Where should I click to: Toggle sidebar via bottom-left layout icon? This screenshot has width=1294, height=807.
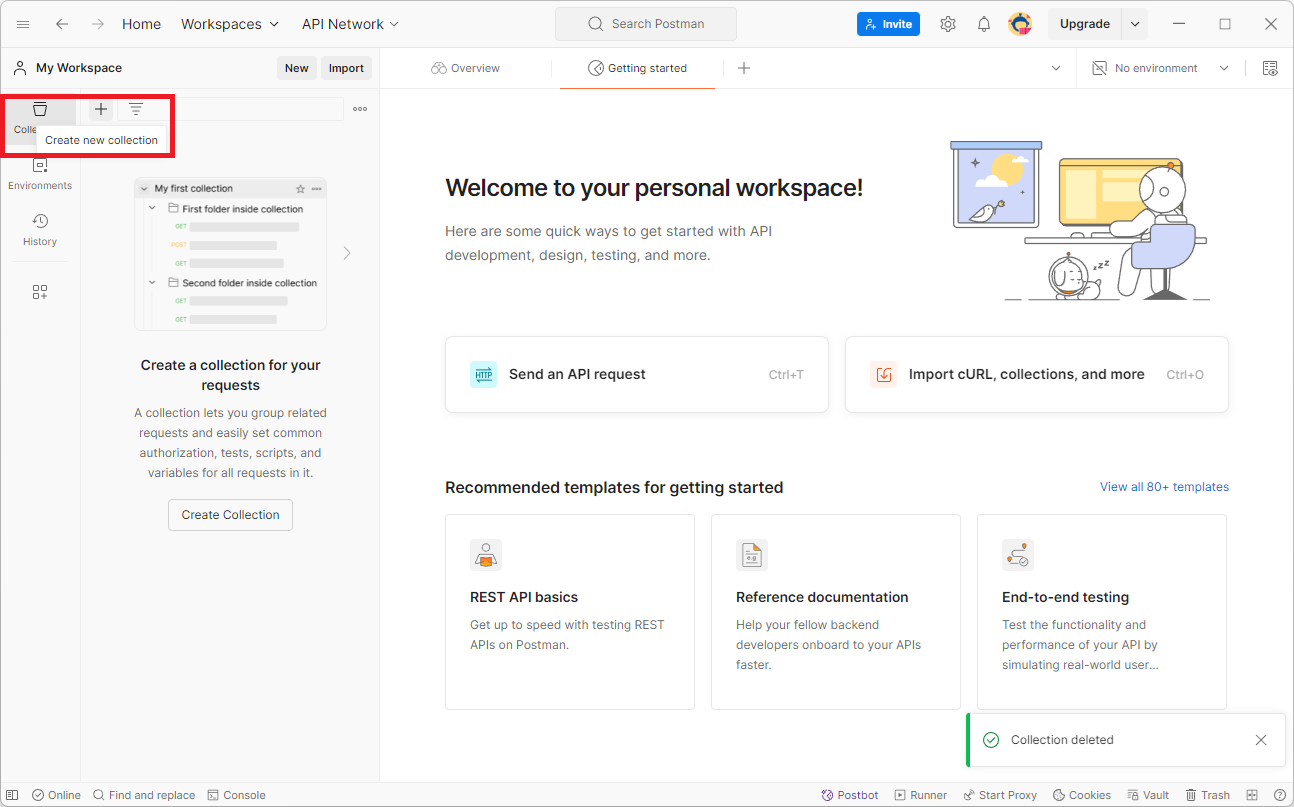pos(12,795)
